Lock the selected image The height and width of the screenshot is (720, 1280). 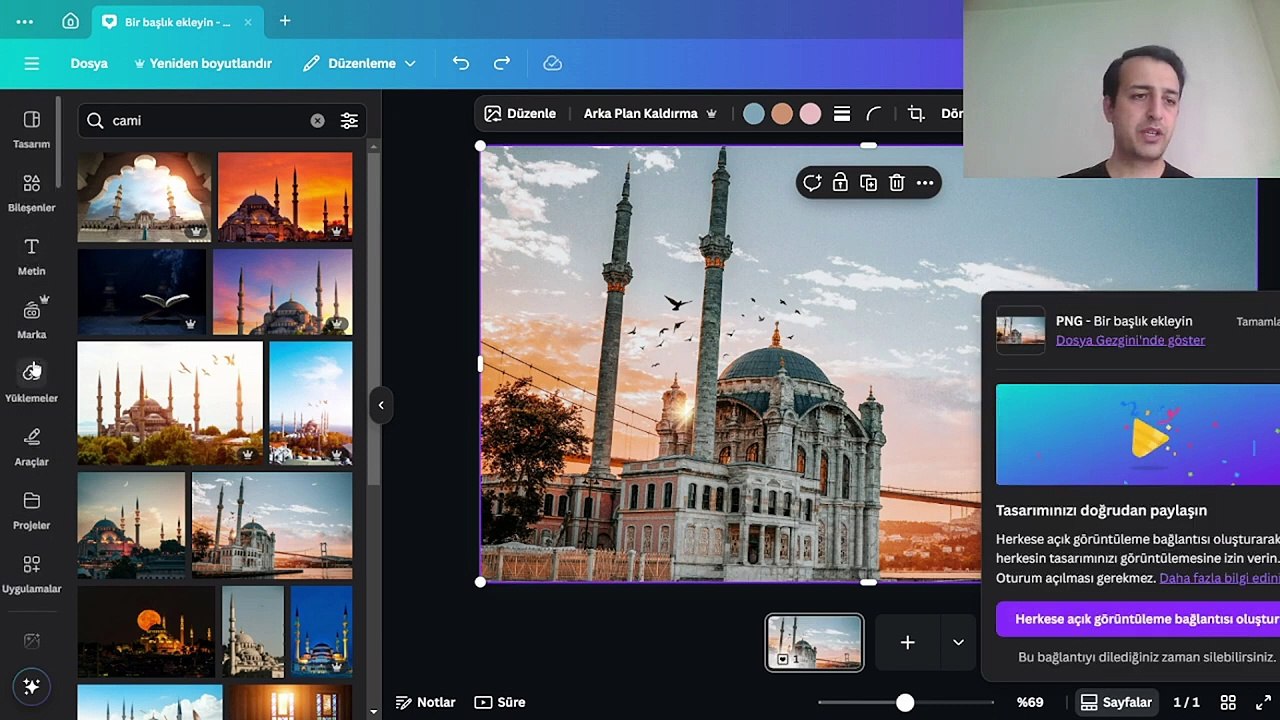[840, 183]
